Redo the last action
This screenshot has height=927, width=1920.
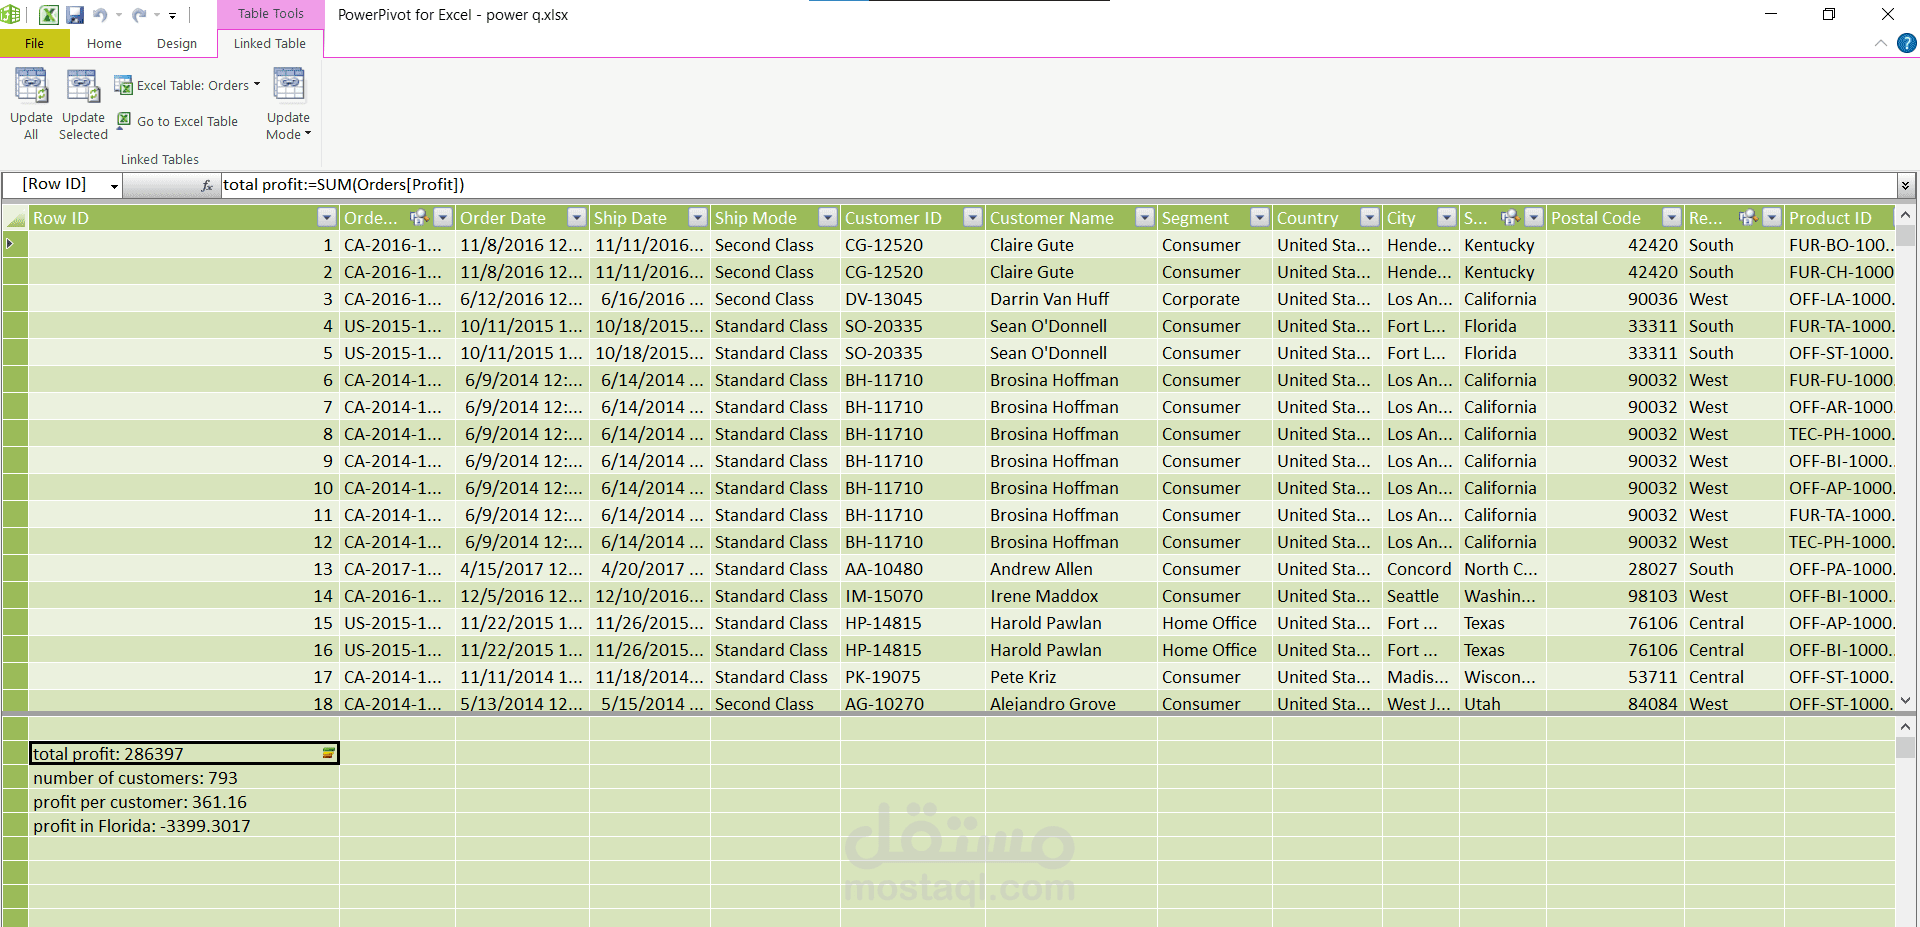click(139, 15)
